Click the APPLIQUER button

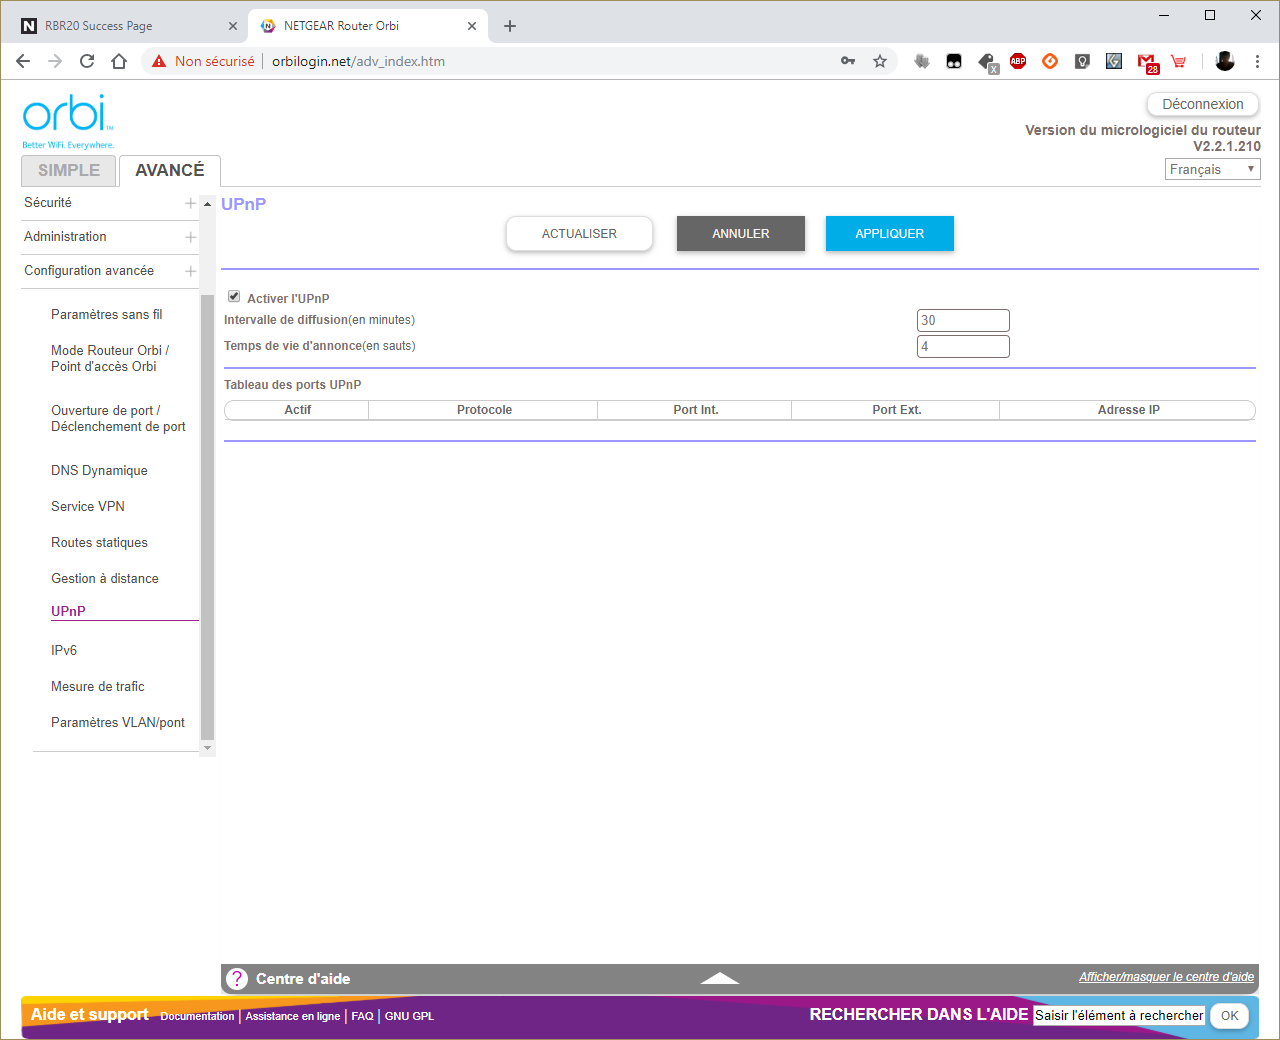pos(890,233)
